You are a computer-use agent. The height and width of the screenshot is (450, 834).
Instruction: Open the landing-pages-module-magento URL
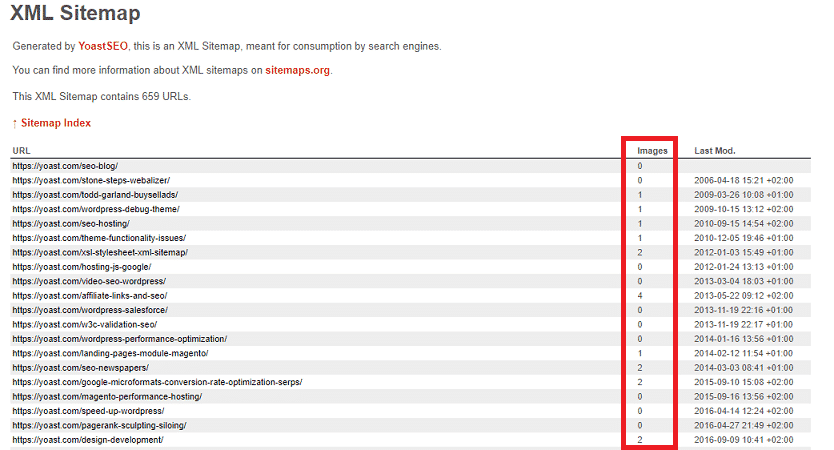tap(110, 353)
